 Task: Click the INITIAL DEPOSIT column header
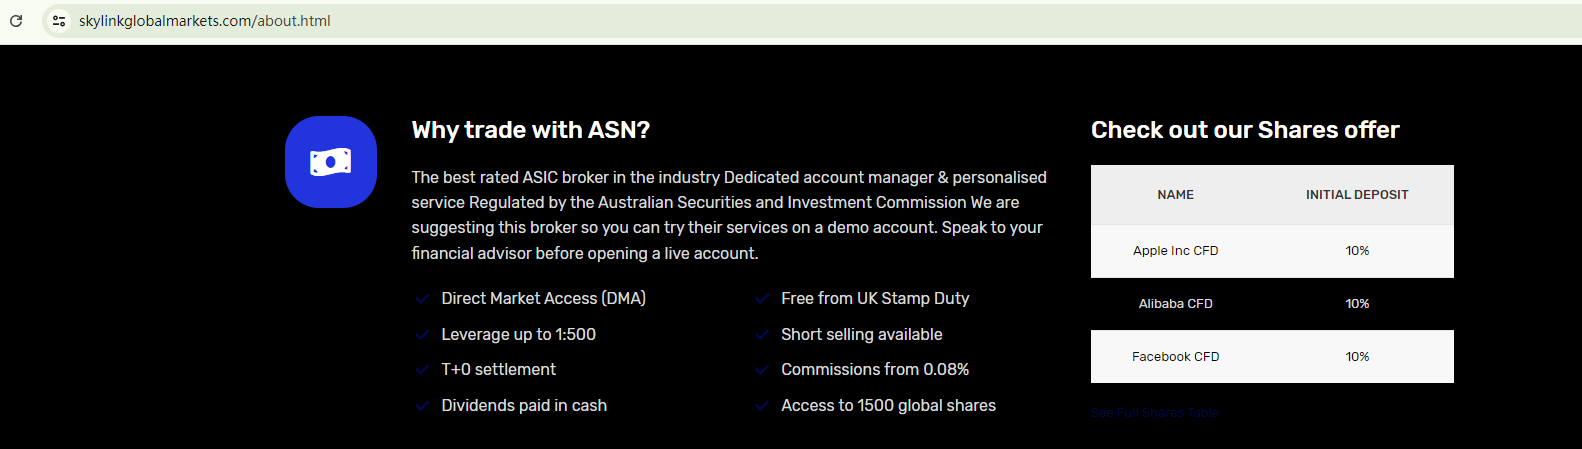point(1356,195)
